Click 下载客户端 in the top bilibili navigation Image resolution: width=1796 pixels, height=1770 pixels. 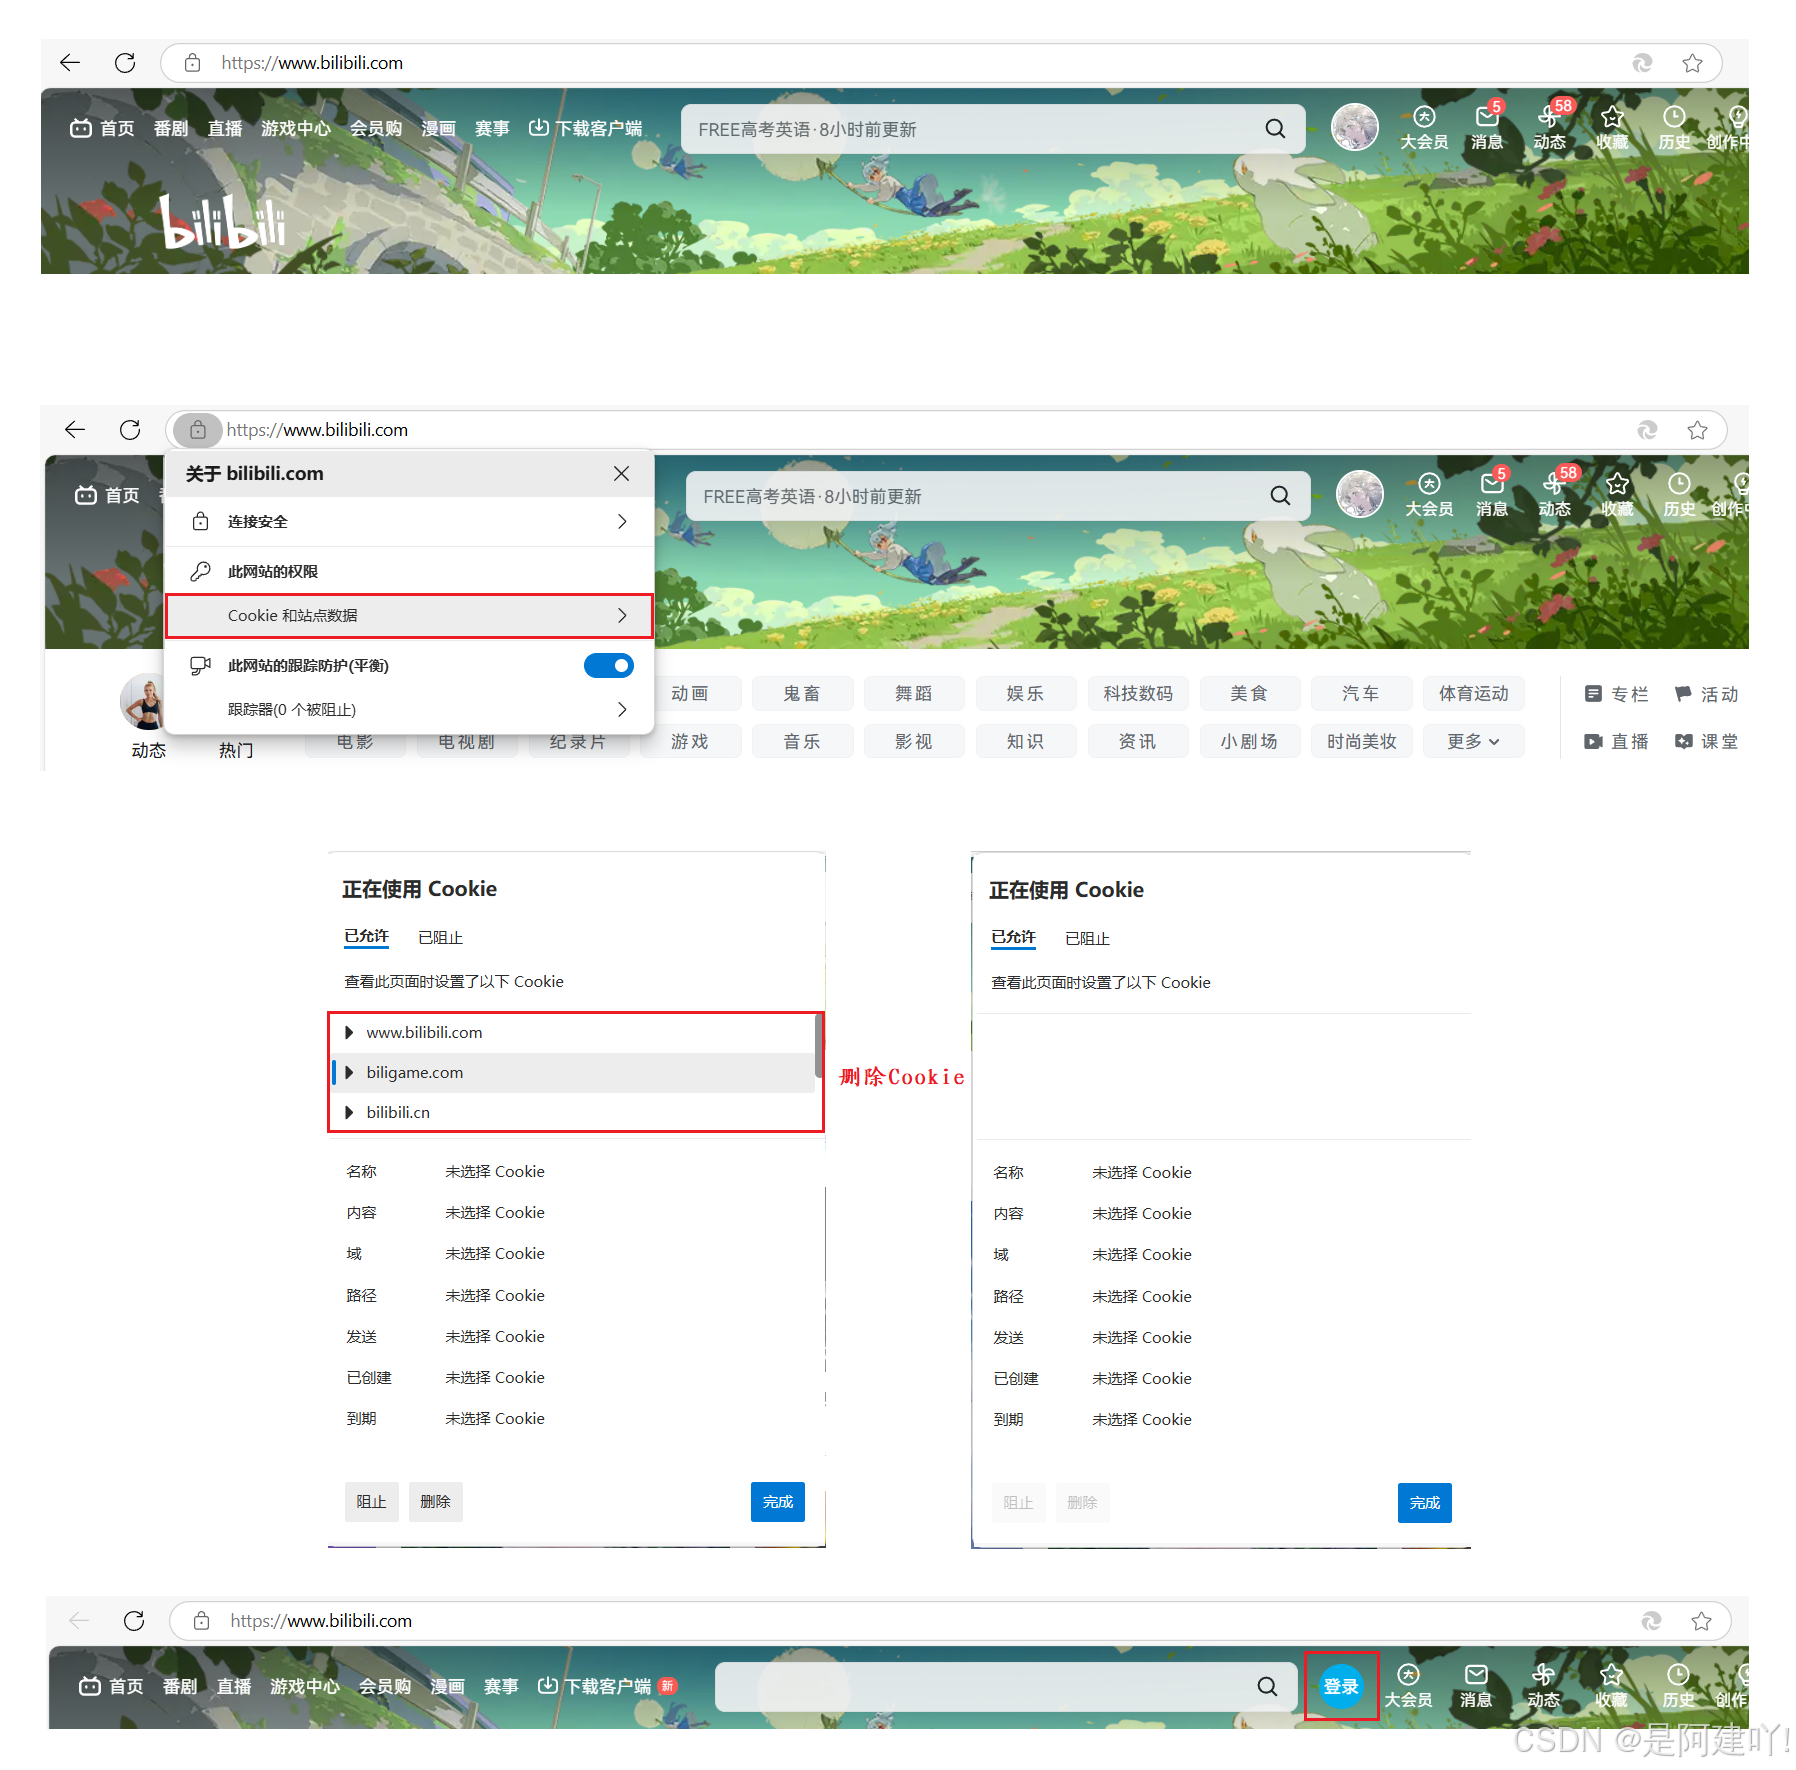[x=586, y=129]
